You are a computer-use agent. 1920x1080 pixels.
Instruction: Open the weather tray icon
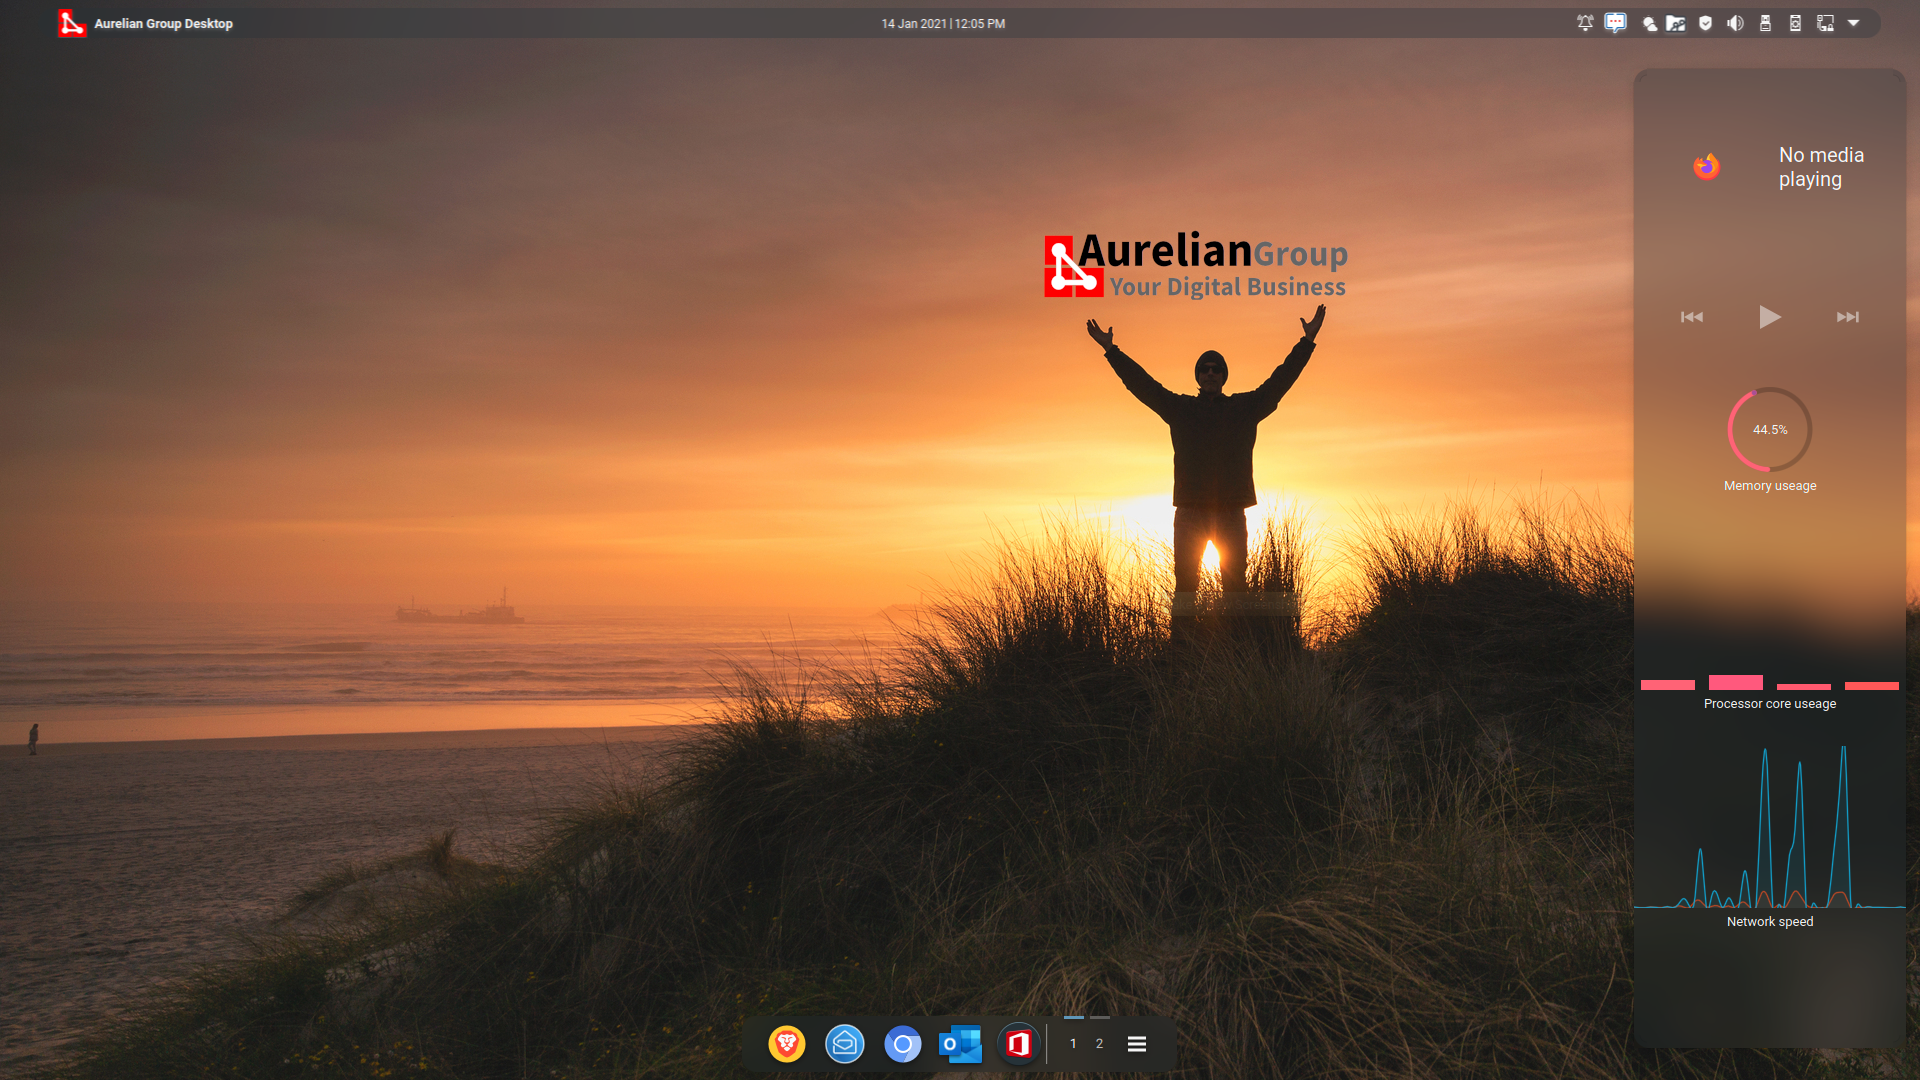[x=1649, y=24]
